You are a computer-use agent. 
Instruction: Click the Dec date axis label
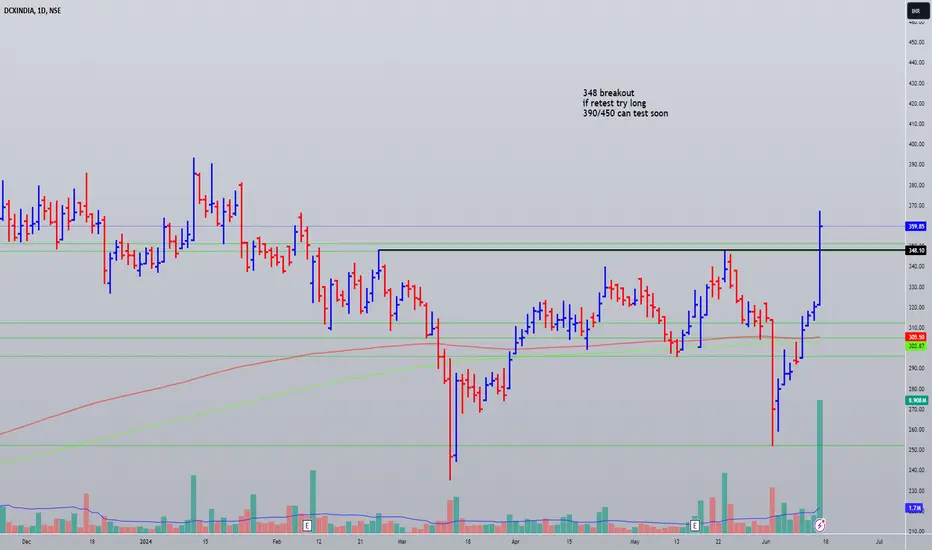coord(26,542)
